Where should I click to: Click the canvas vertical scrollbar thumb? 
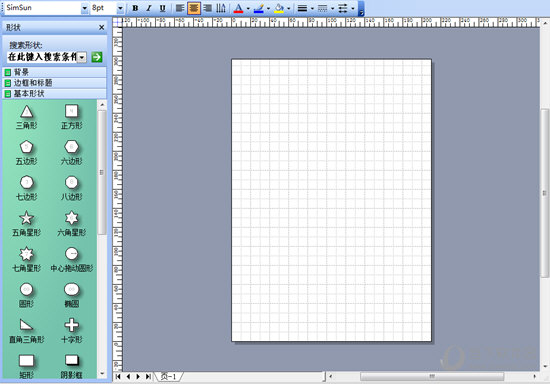click(545, 193)
